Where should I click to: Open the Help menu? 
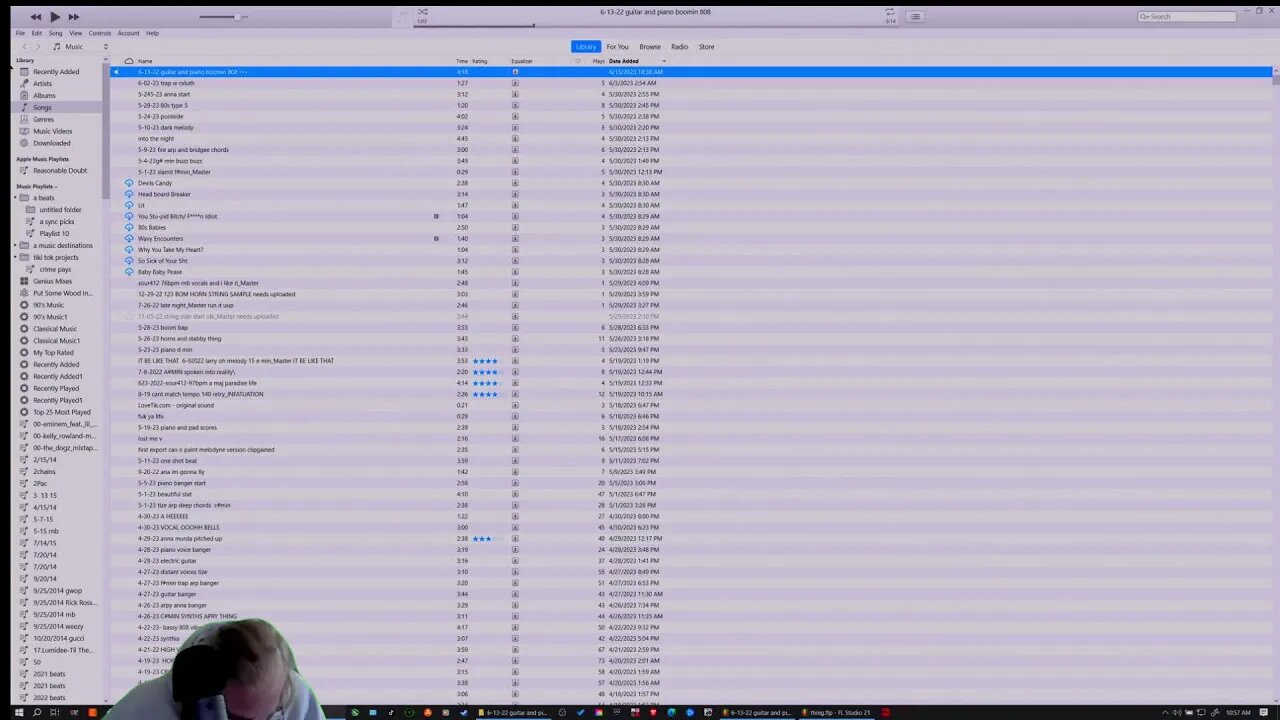pyautogui.click(x=152, y=33)
